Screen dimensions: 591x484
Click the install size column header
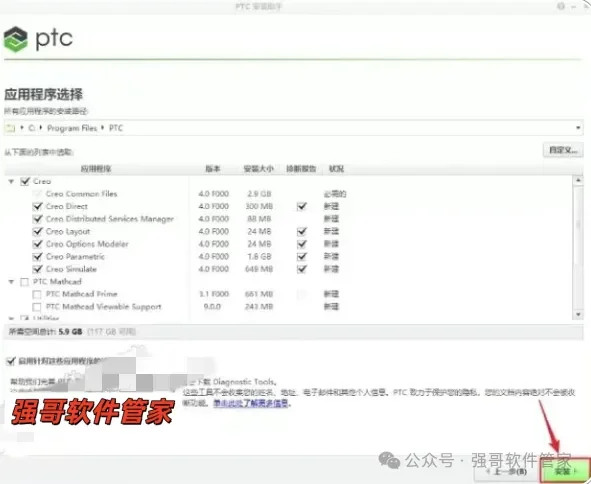click(x=259, y=169)
